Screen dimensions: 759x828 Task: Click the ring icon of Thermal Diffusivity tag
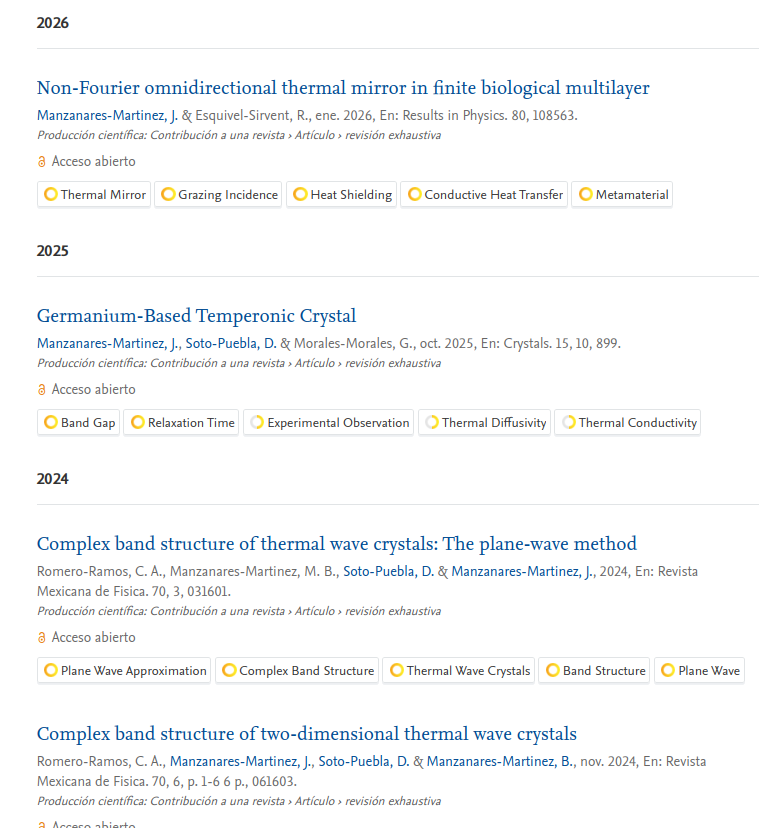coord(432,422)
